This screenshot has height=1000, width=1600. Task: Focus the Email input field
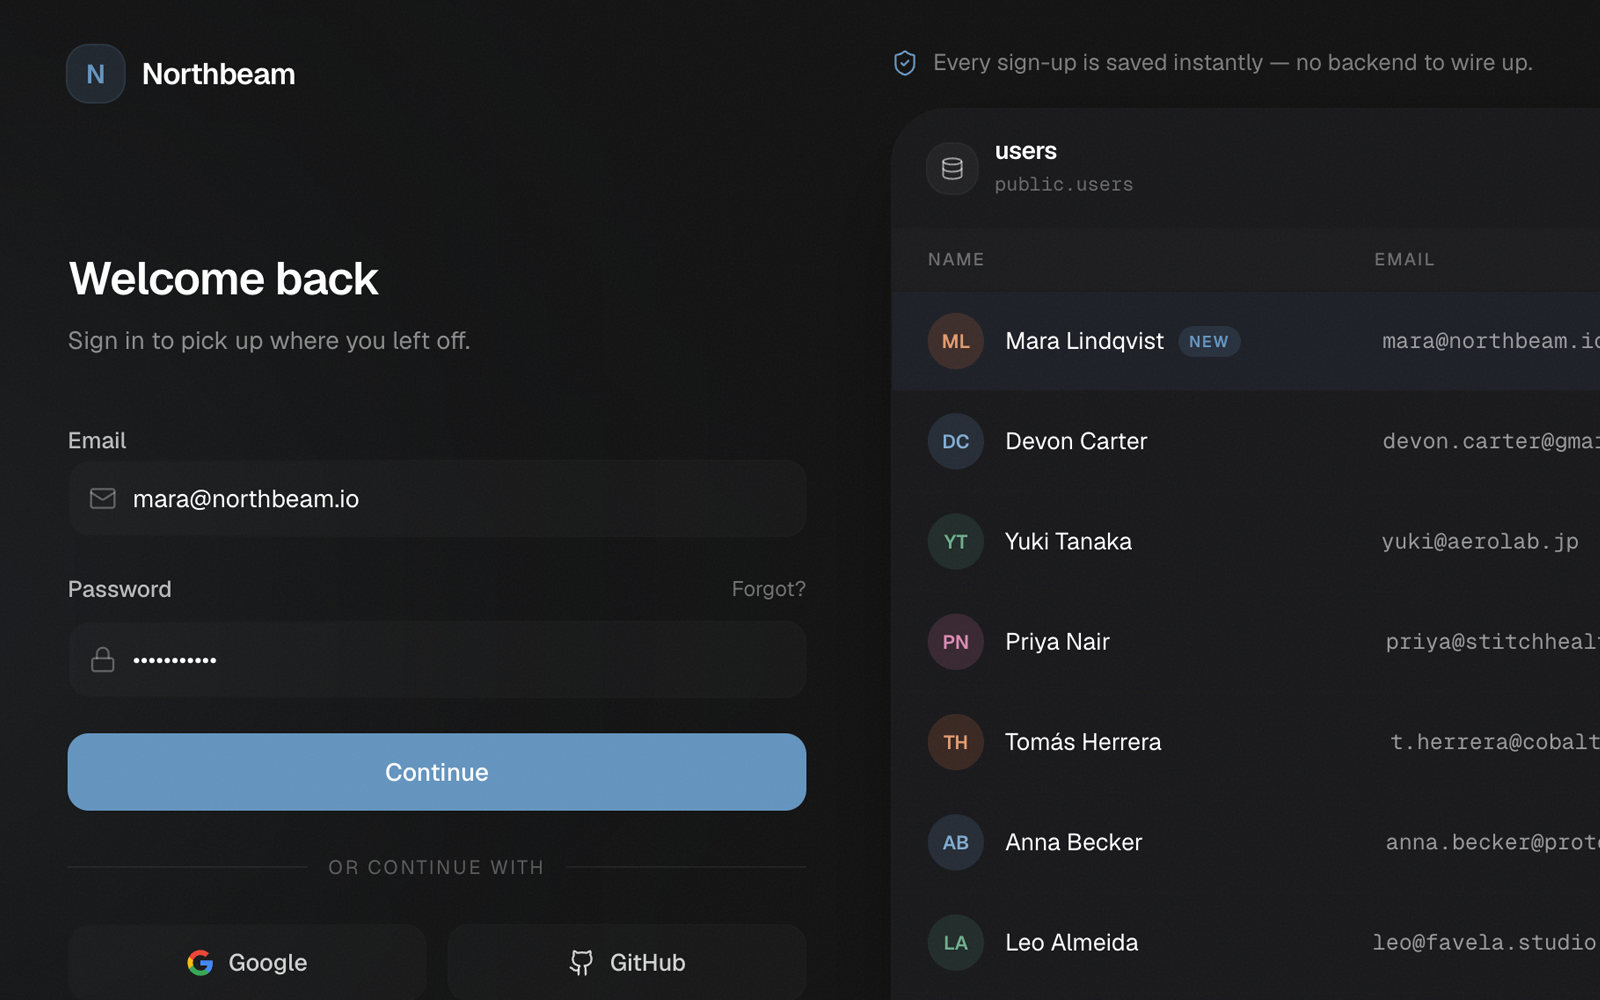437,498
